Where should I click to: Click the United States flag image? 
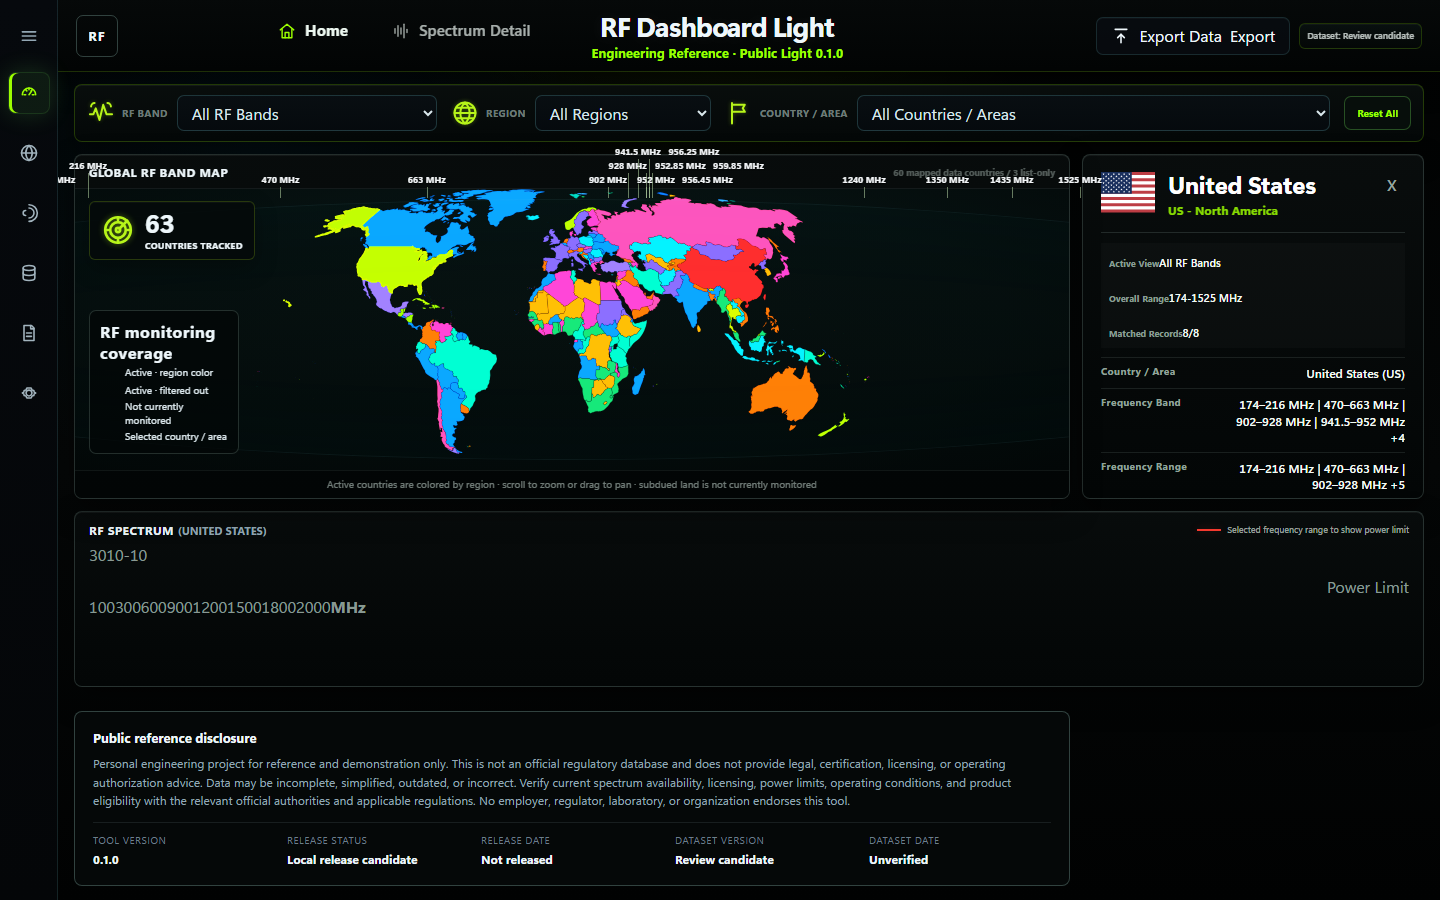tap(1128, 192)
